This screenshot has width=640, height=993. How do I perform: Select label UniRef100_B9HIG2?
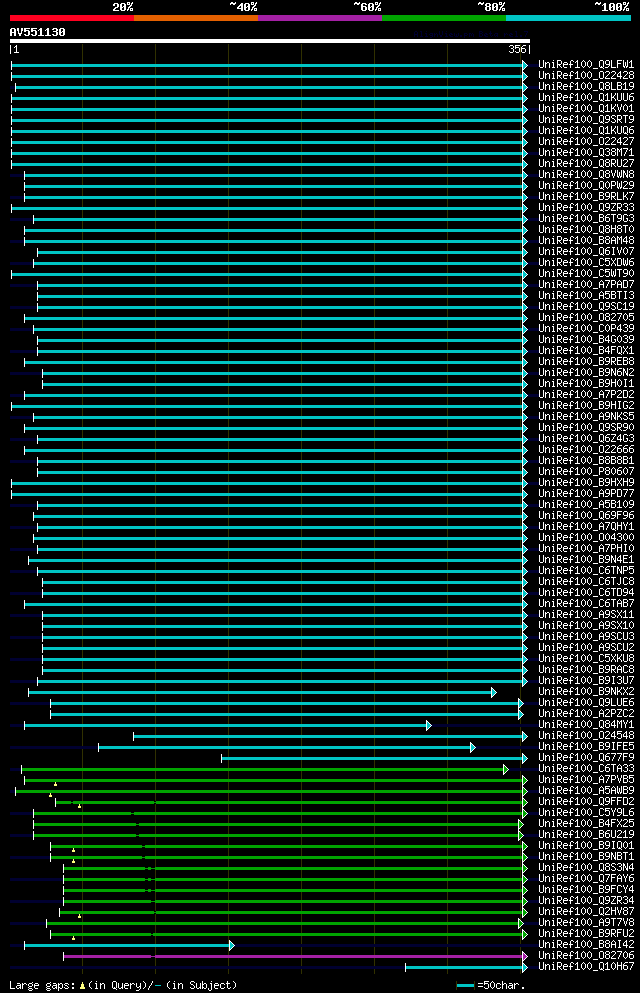click(586, 405)
